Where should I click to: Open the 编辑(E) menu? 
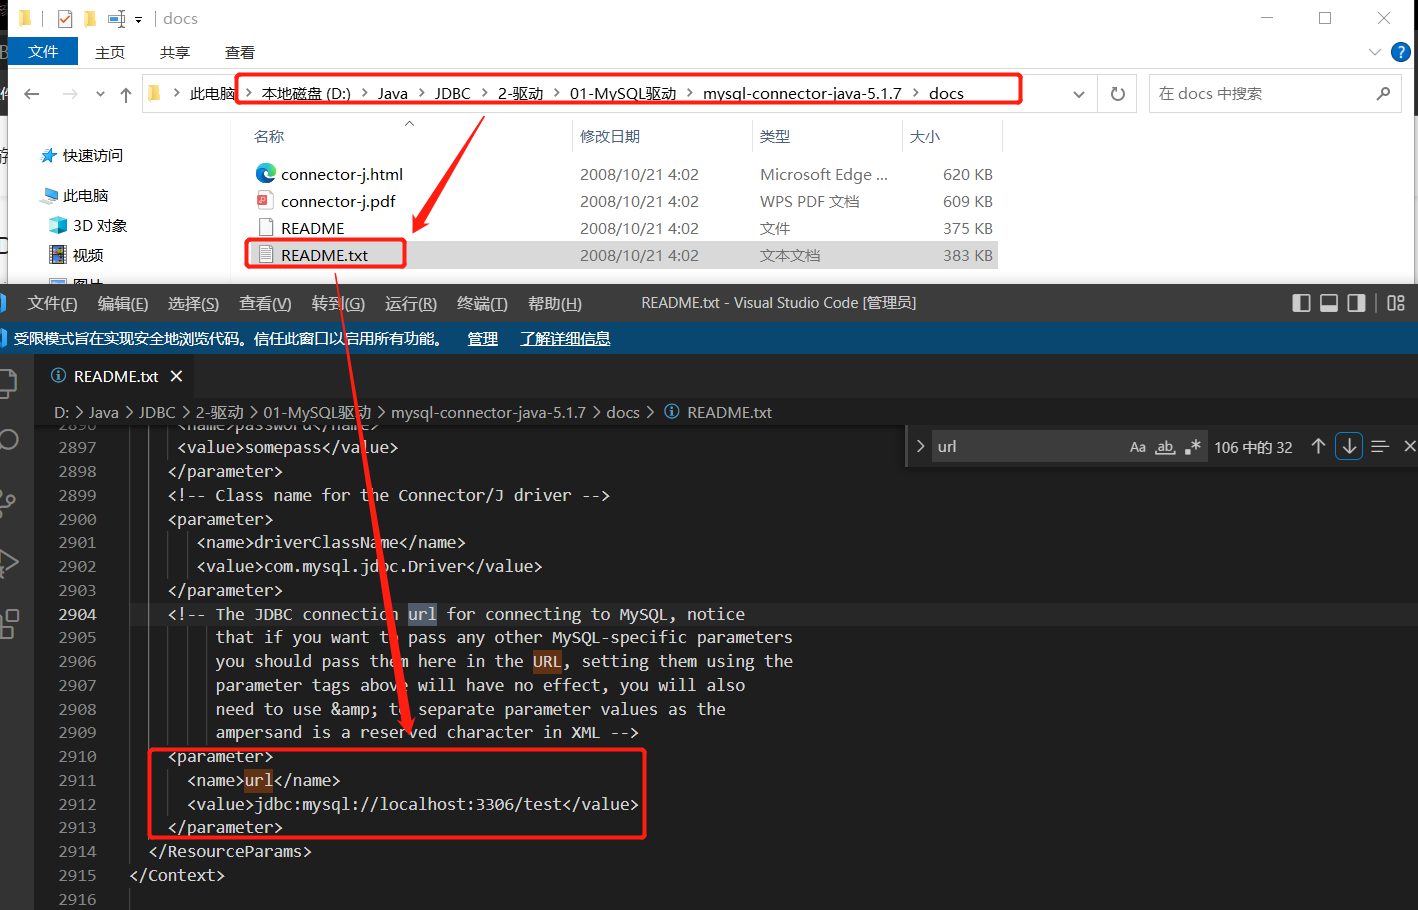pyautogui.click(x=123, y=303)
